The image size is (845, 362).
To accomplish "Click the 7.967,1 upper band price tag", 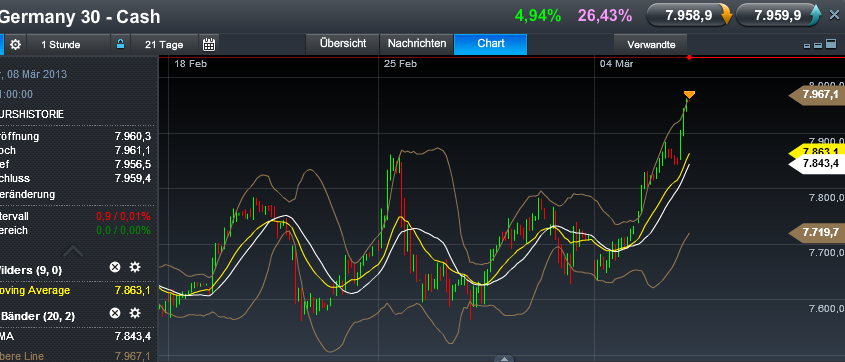I will [816, 95].
